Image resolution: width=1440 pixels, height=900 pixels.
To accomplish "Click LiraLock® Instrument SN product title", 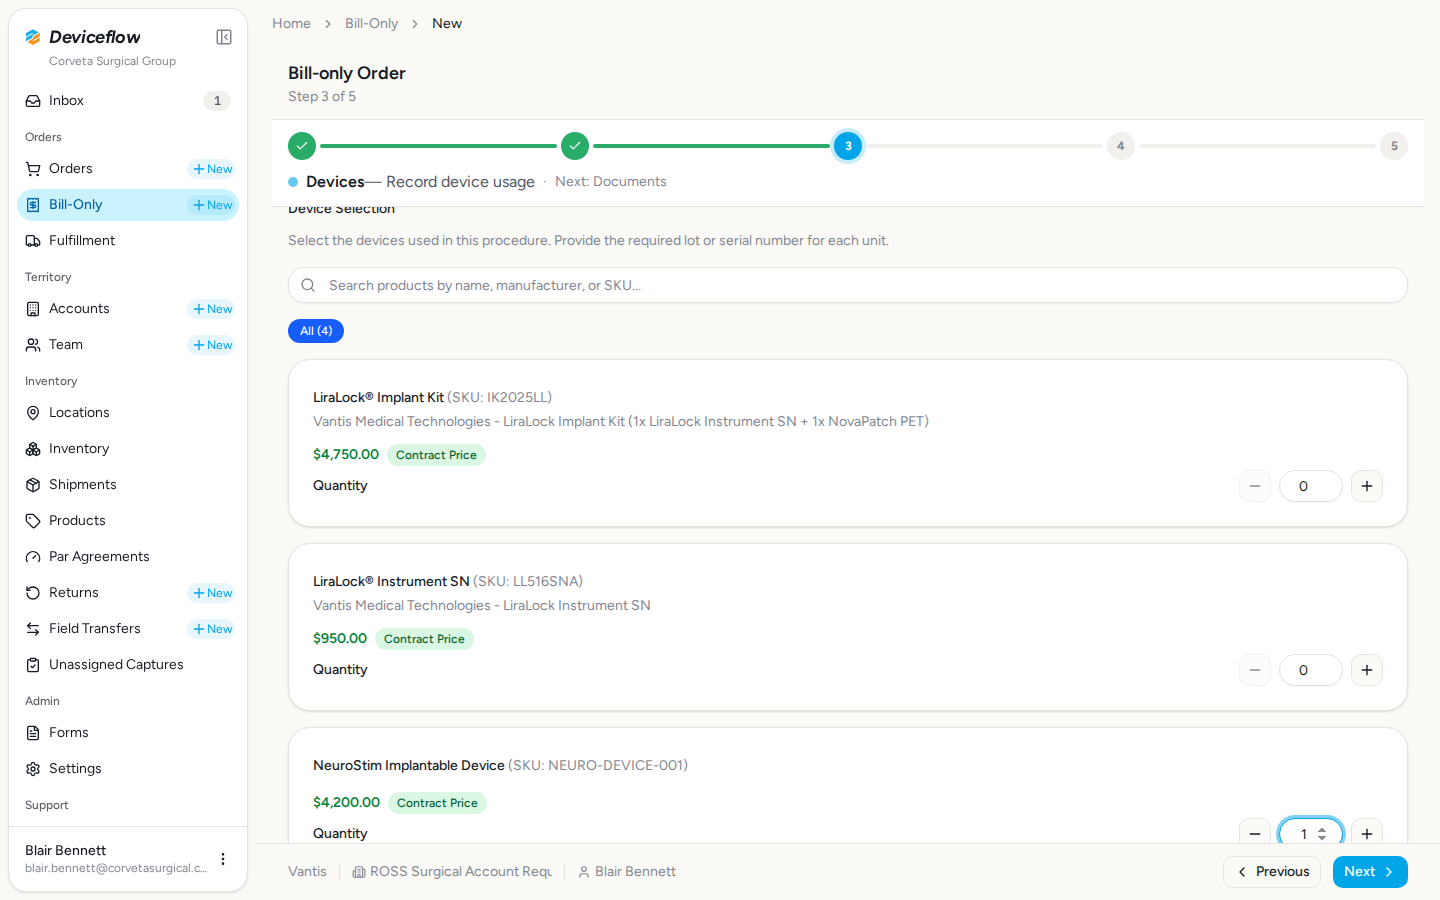I will point(391,581).
